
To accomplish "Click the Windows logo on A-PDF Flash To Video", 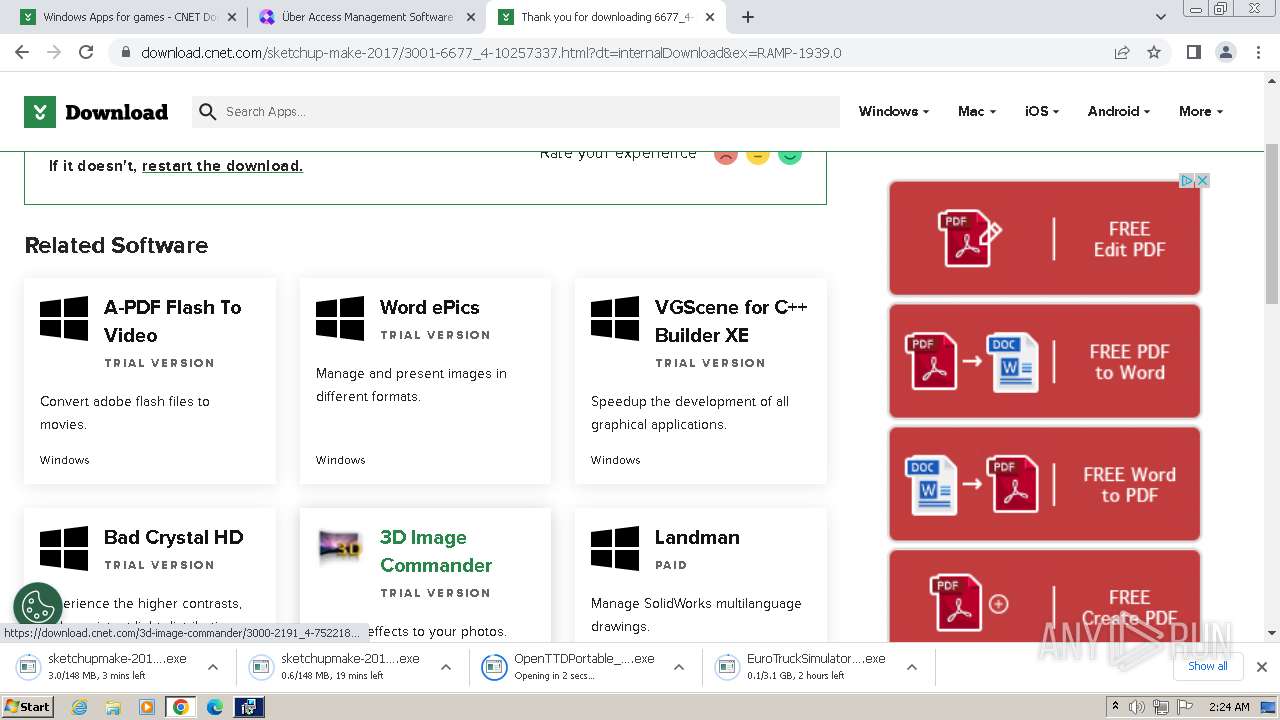I will click(x=64, y=319).
